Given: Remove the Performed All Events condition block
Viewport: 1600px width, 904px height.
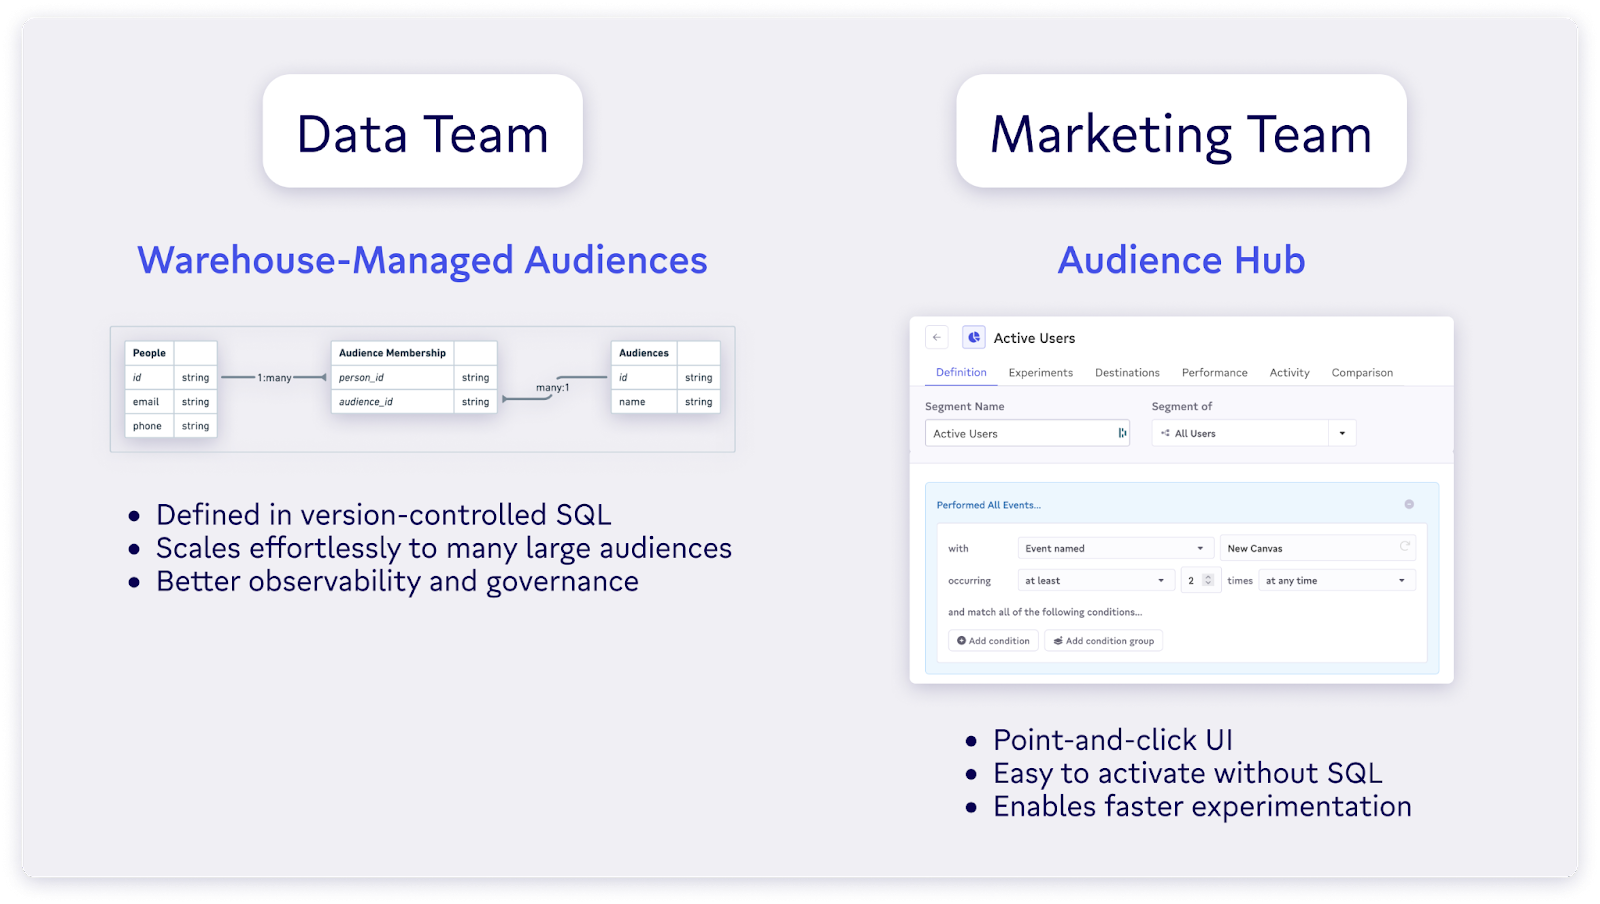Looking at the screenshot, I should click(x=1409, y=504).
